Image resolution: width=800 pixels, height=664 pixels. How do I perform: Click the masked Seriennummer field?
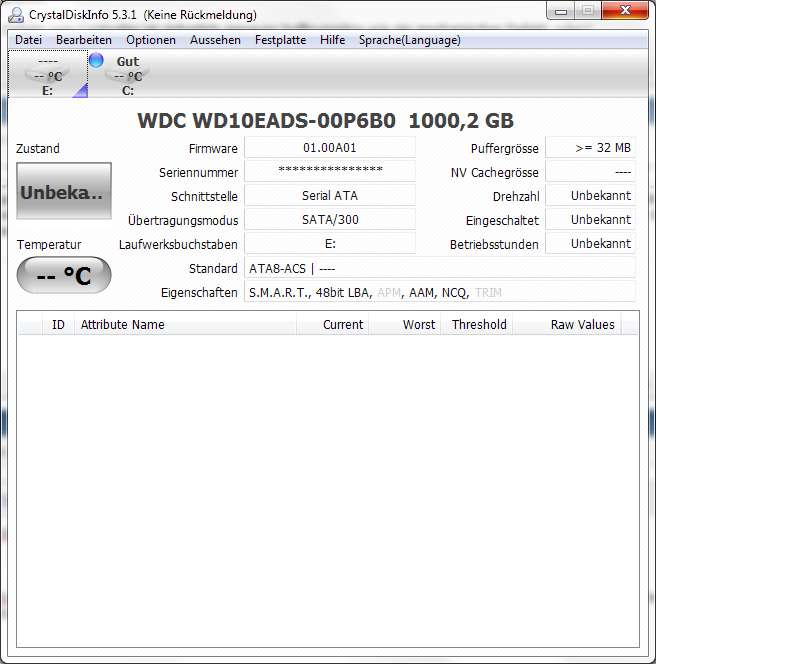(330, 171)
